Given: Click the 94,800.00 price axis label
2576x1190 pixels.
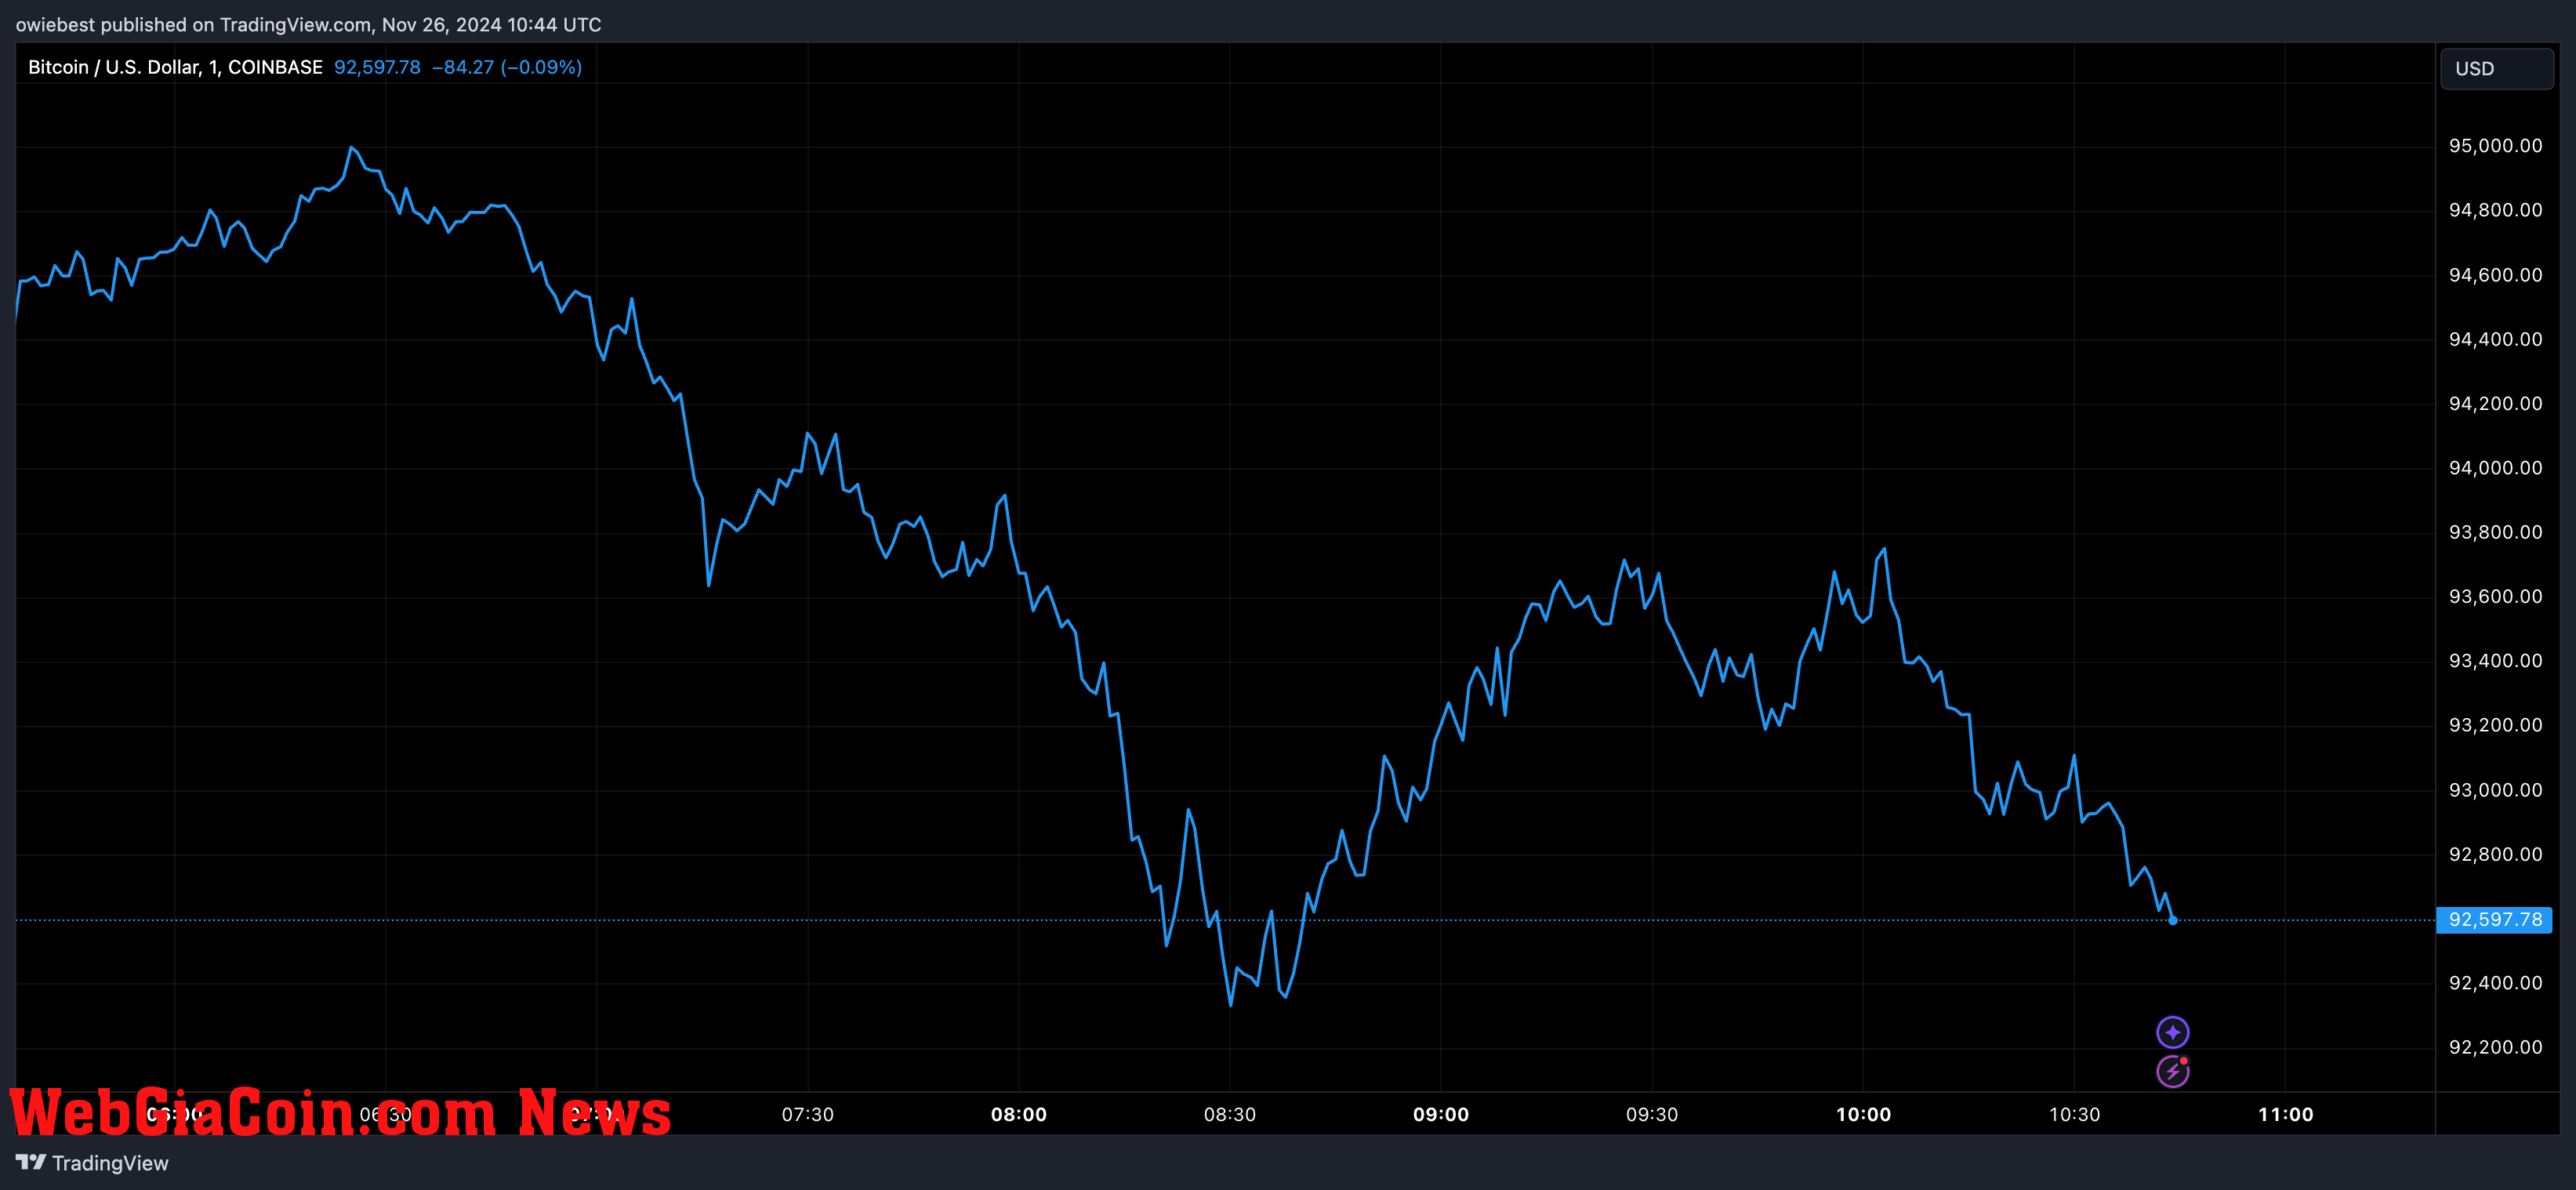Looking at the screenshot, I should point(2495,210).
